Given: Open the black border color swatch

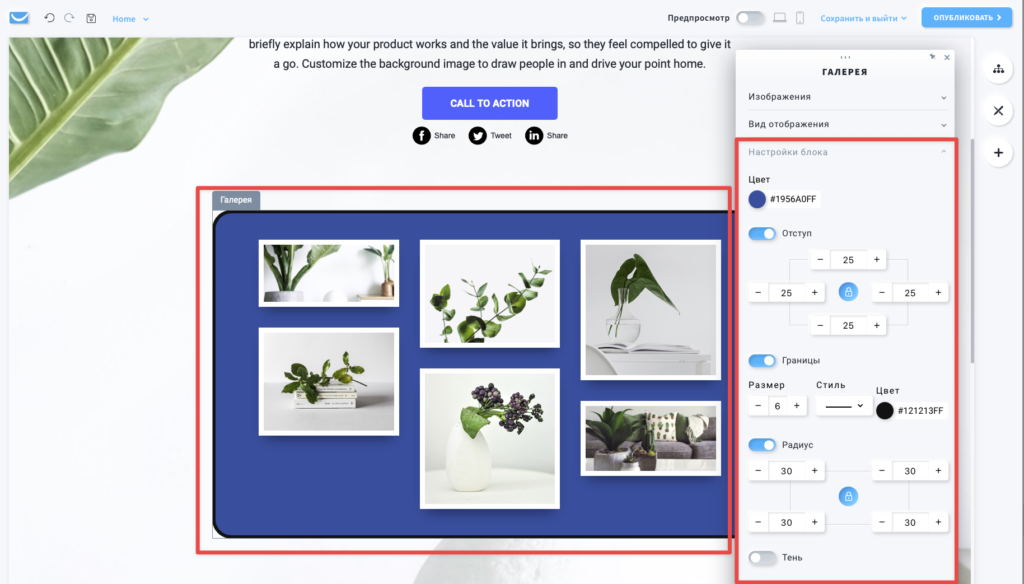Looking at the screenshot, I should [884, 410].
